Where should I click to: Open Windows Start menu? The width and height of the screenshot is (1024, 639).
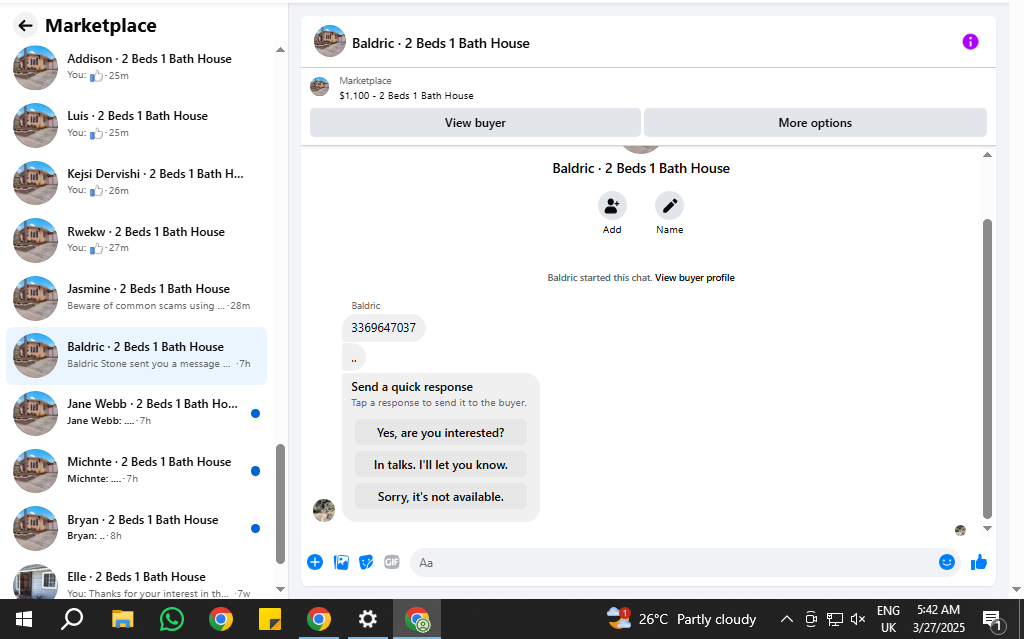pyautogui.click(x=24, y=619)
